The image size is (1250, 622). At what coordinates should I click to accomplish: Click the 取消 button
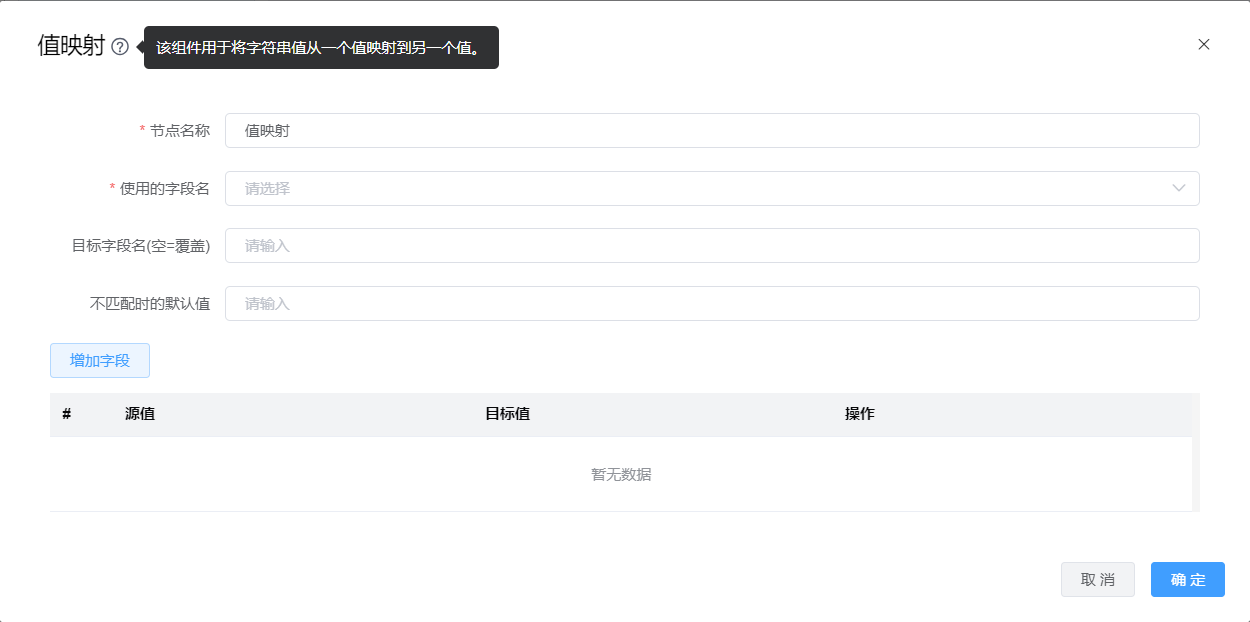tap(1097, 580)
